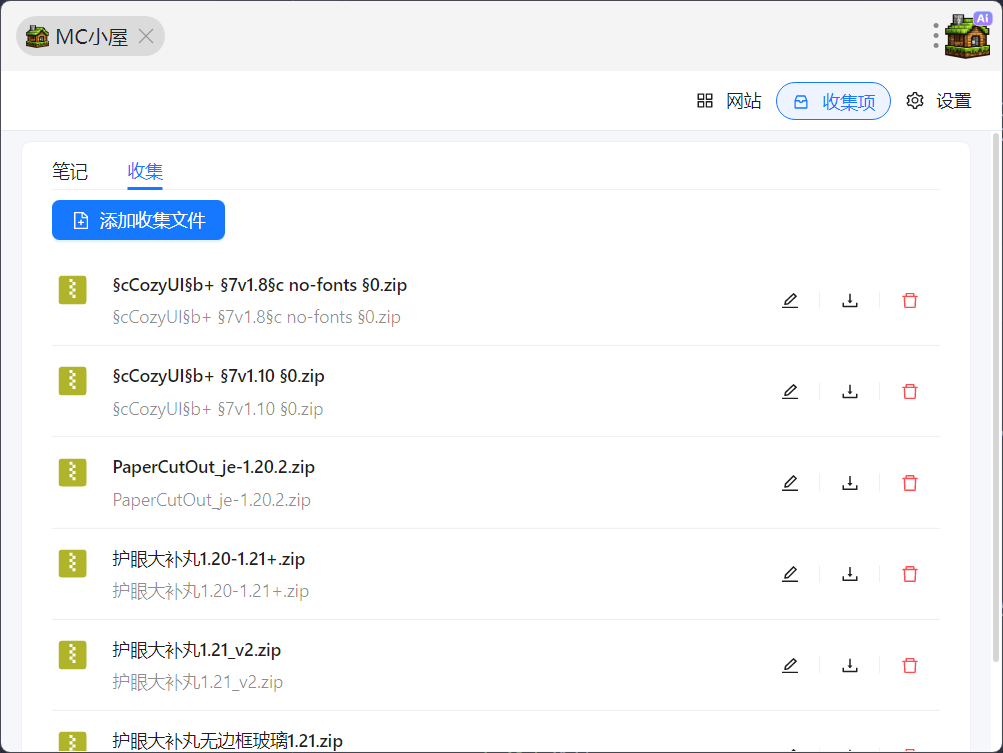Delete the §cCozyUI §7v1.10 zip file
Viewport: 1003px width, 753px height.
[x=910, y=392]
